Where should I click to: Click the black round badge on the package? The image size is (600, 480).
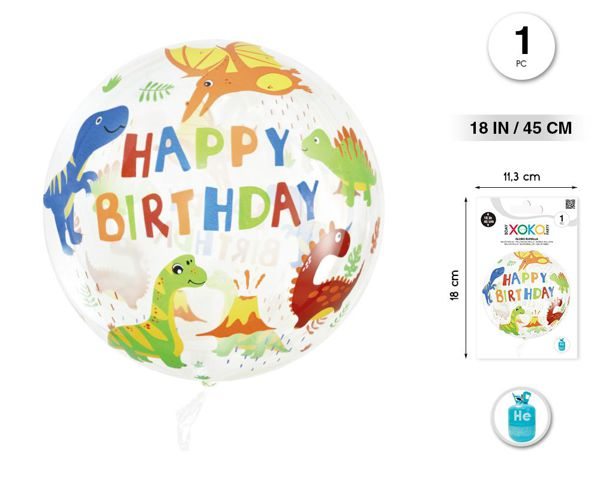pyautogui.click(x=488, y=219)
